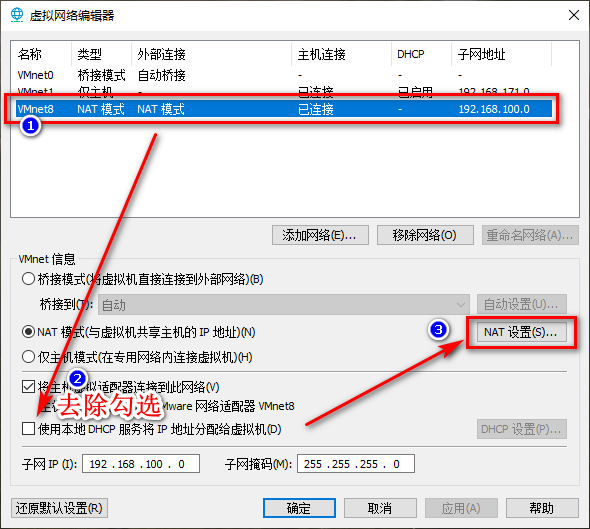Click the 还原默认设置(R) button

(x=59, y=508)
